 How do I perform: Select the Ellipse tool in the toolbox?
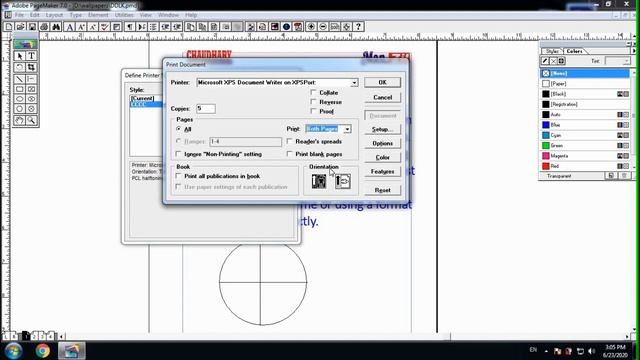coord(20,99)
